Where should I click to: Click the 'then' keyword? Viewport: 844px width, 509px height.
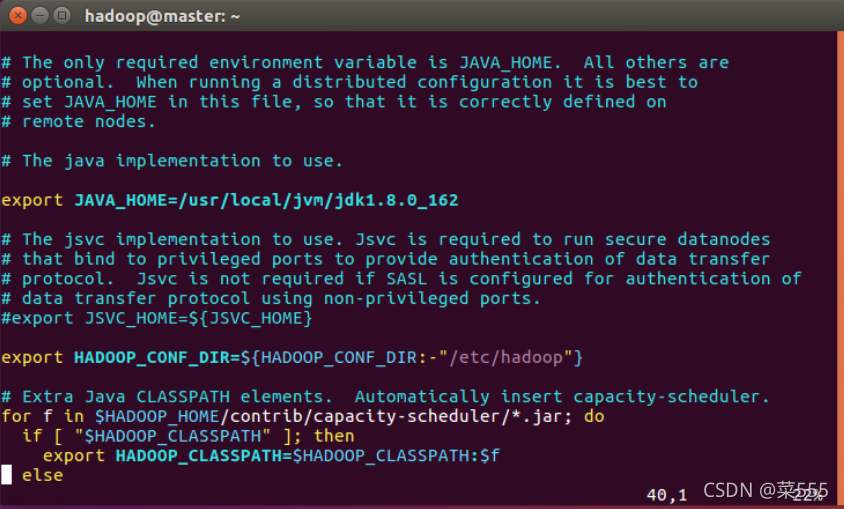point(334,436)
